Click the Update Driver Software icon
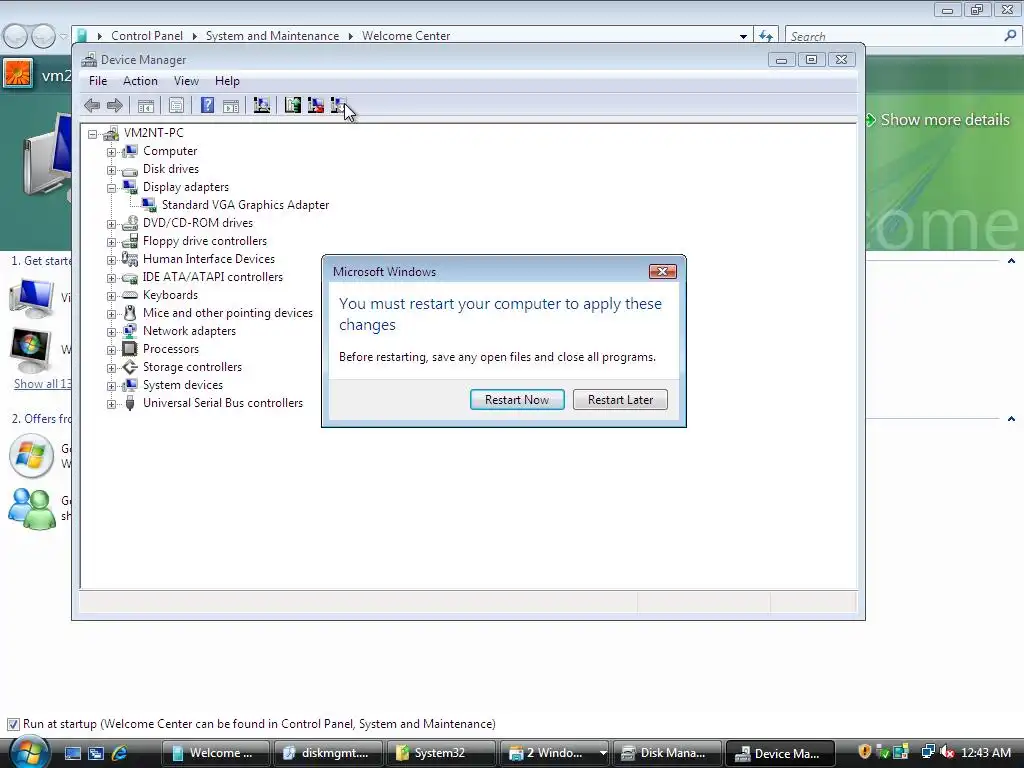The height and width of the screenshot is (768, 1024). point(293,105)
